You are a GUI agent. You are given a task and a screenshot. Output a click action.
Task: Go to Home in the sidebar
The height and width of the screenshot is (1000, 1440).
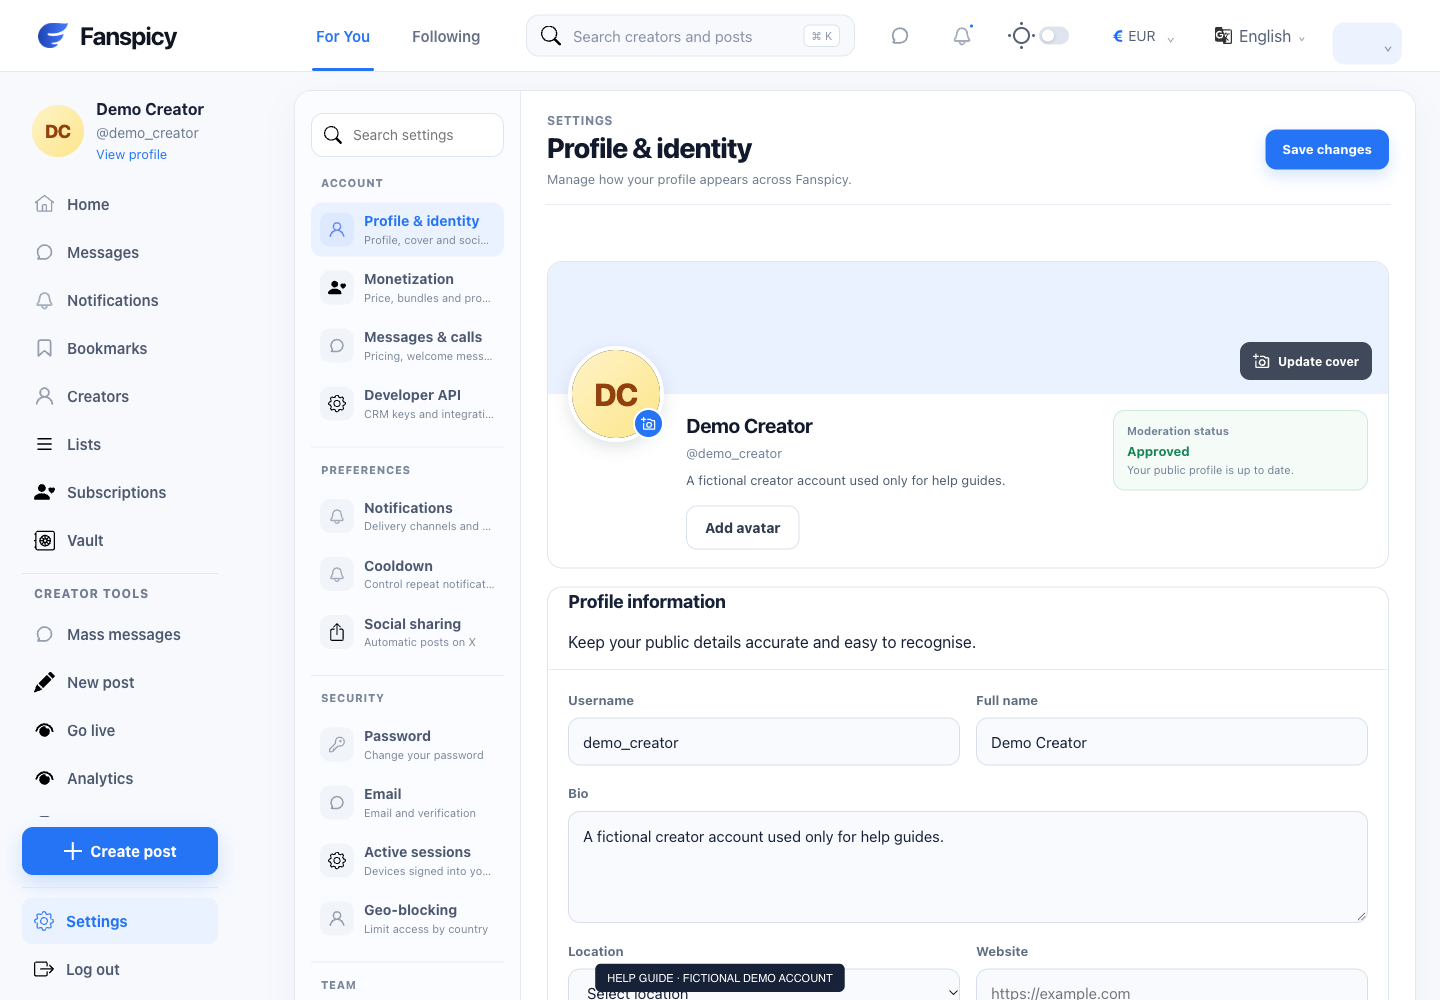pos(120,204)
